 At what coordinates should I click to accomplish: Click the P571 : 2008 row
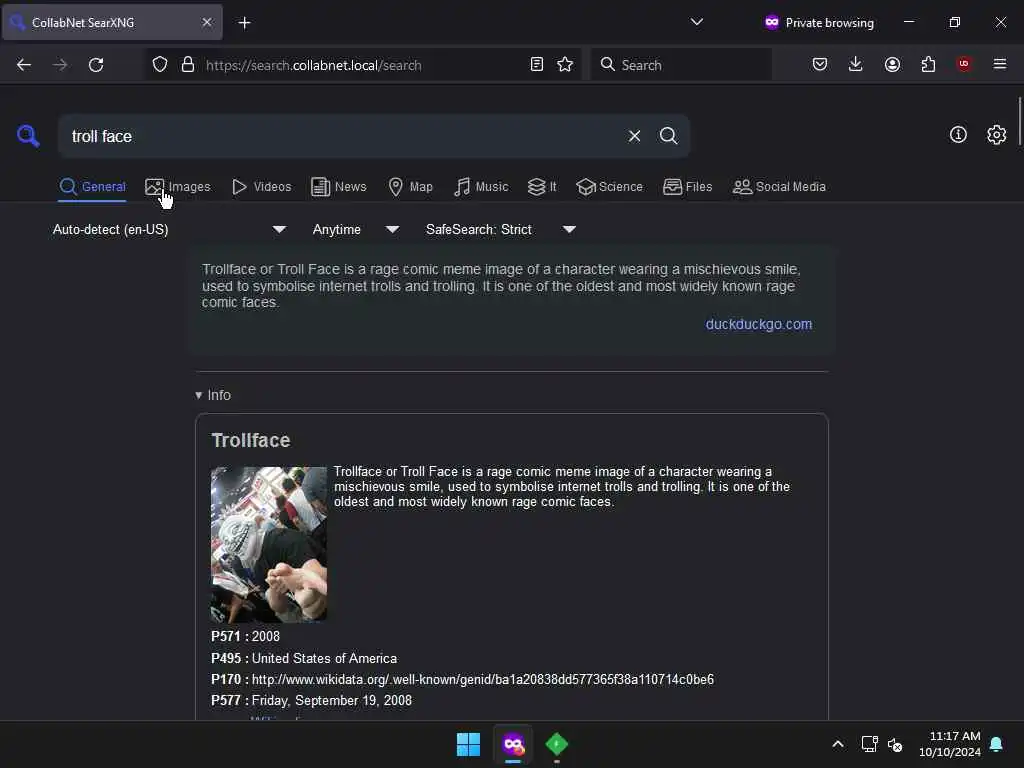(x=246, y=636)
